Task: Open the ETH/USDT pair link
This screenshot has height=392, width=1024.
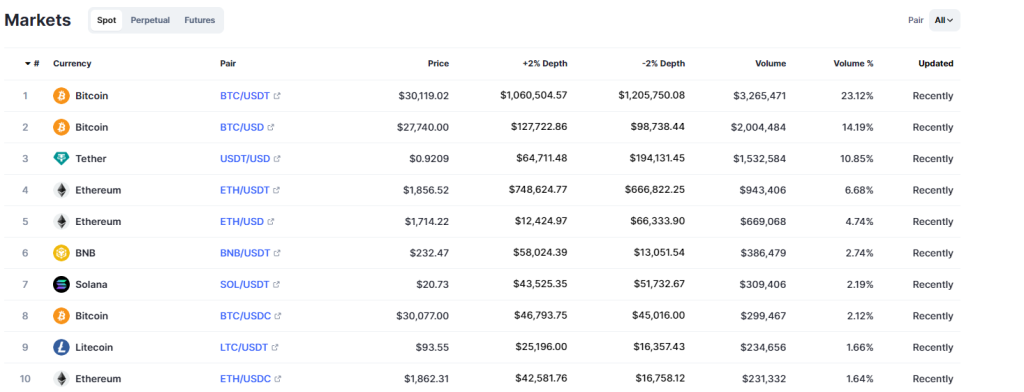Action: tap(245, 190)
